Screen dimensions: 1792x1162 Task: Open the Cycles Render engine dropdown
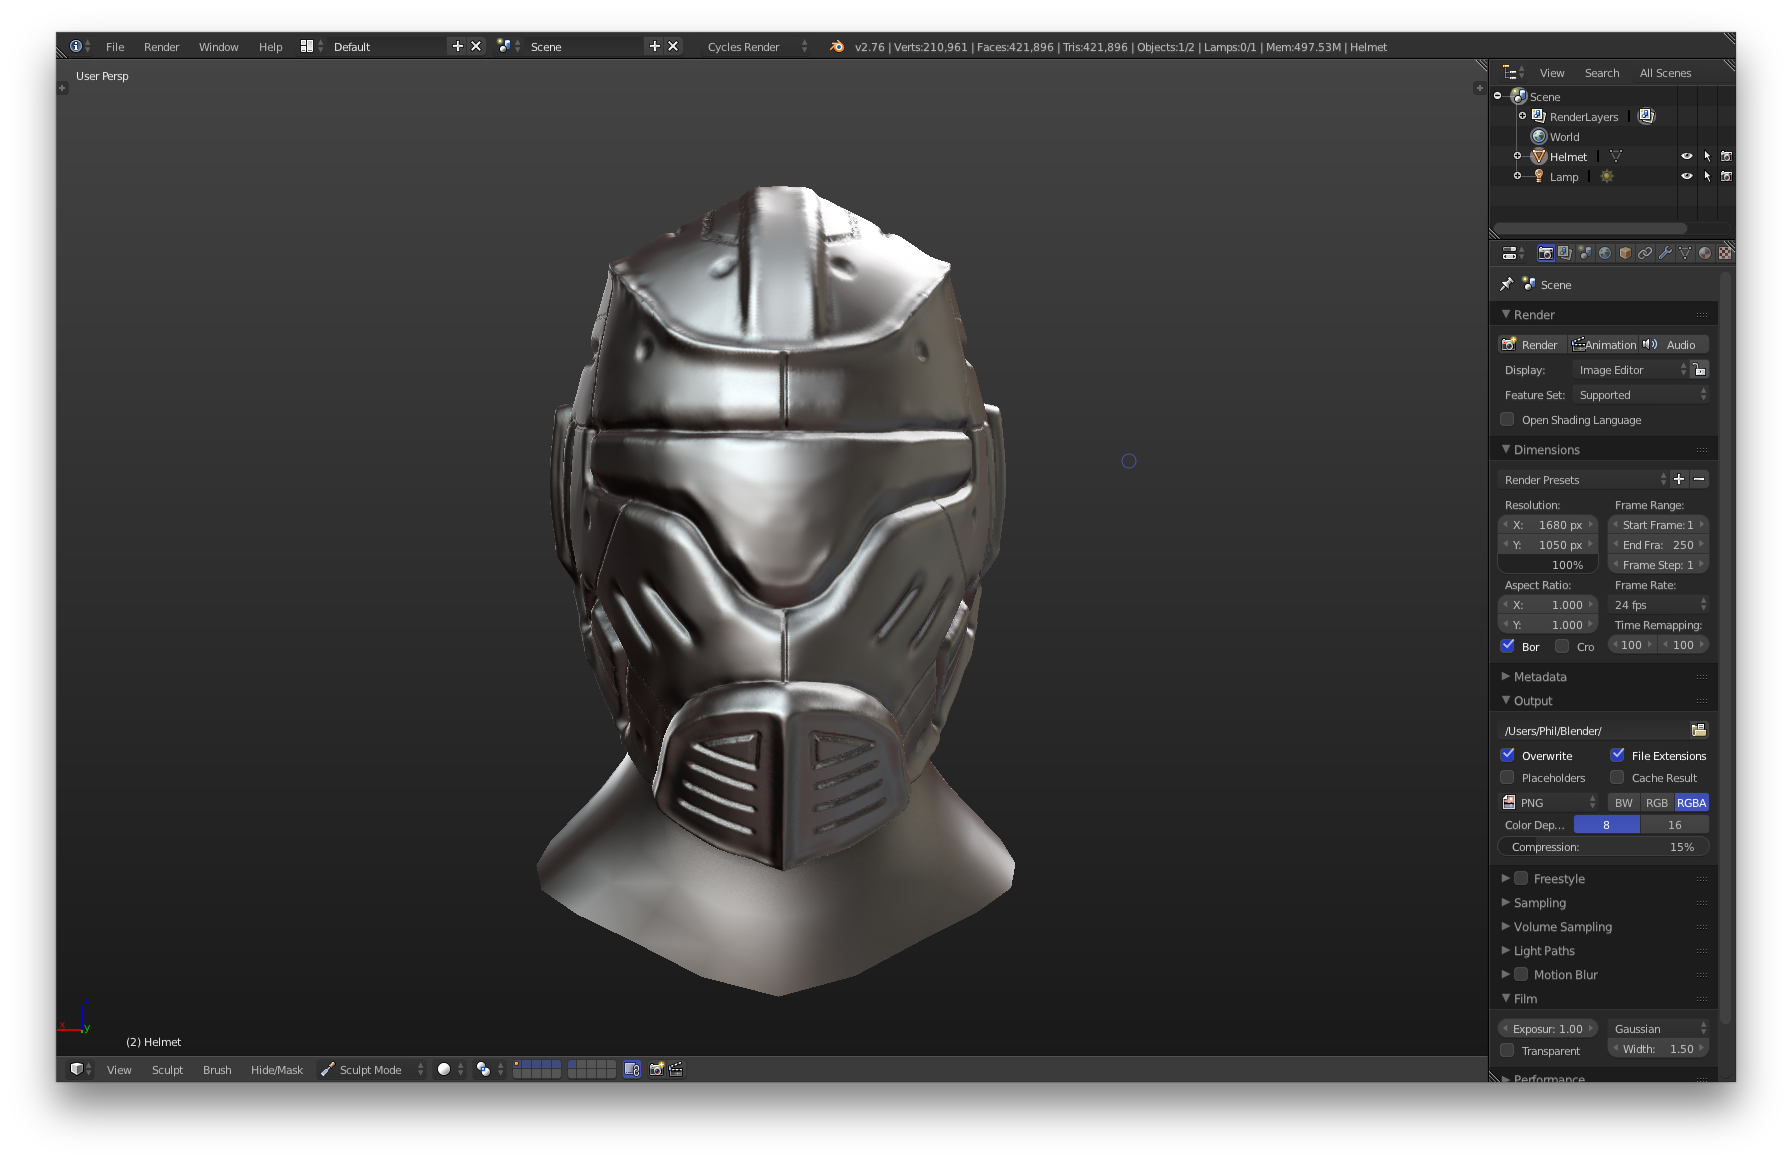click(x=756, y=47)
